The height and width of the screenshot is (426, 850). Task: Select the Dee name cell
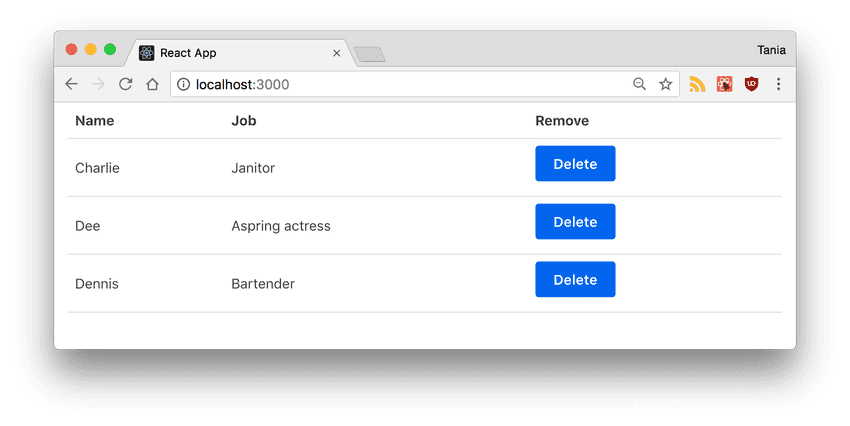(88, 226)
